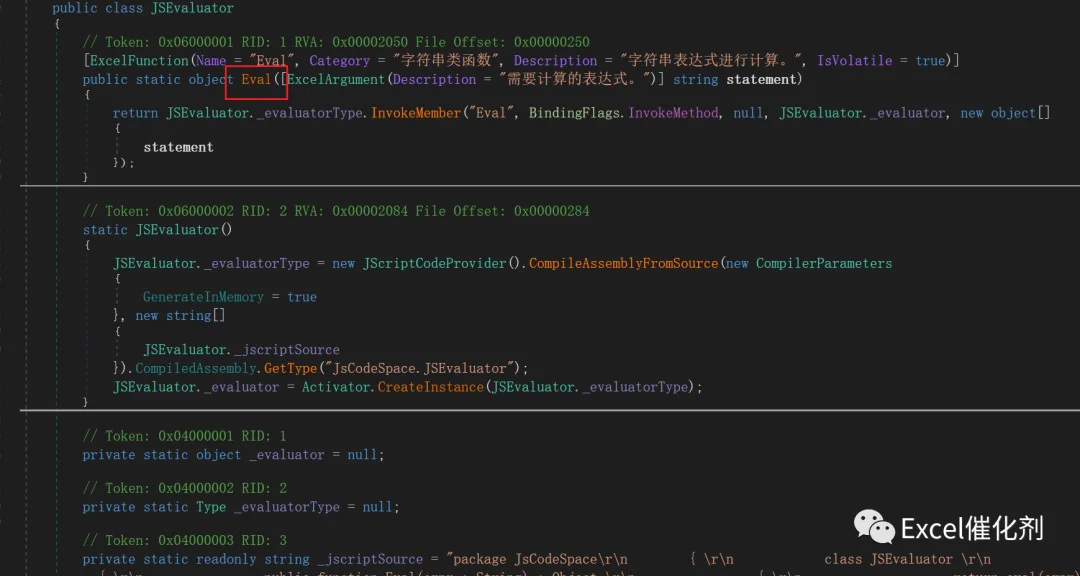This screenshot has width=1080, height=576.
Task: Select the CompiledAssembly property
Action: point(196,368)
